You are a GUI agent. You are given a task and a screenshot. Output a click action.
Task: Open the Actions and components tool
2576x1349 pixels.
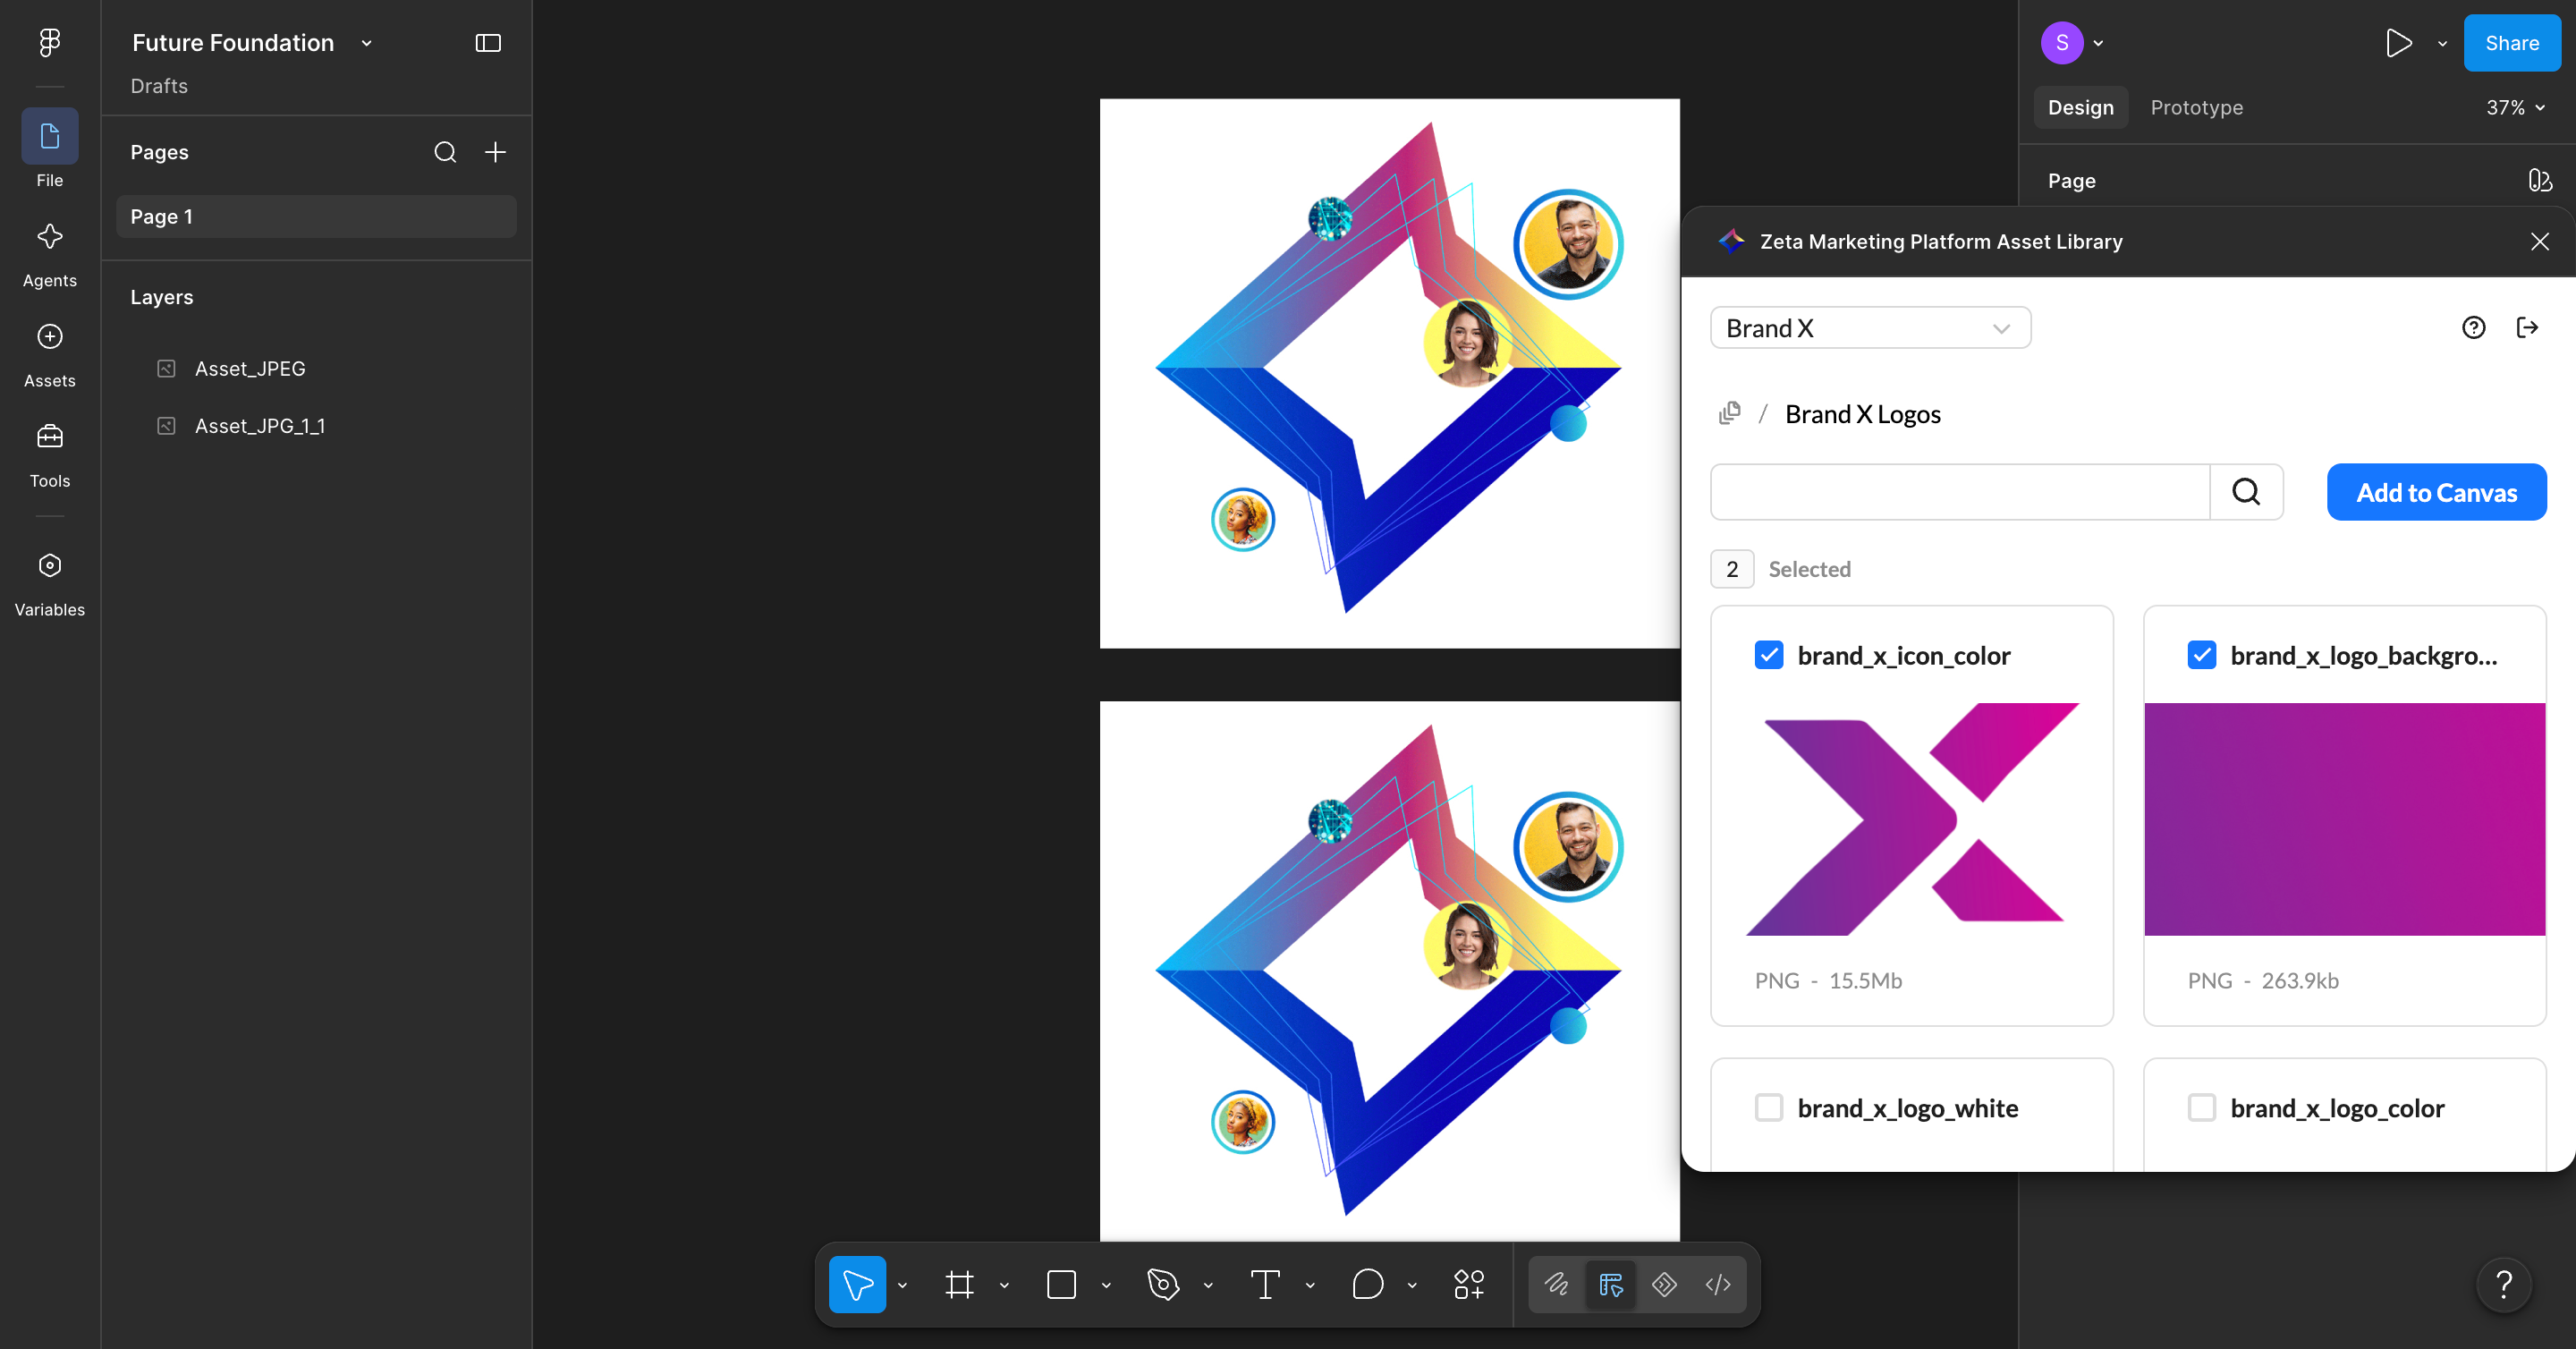(1469, 1284)
